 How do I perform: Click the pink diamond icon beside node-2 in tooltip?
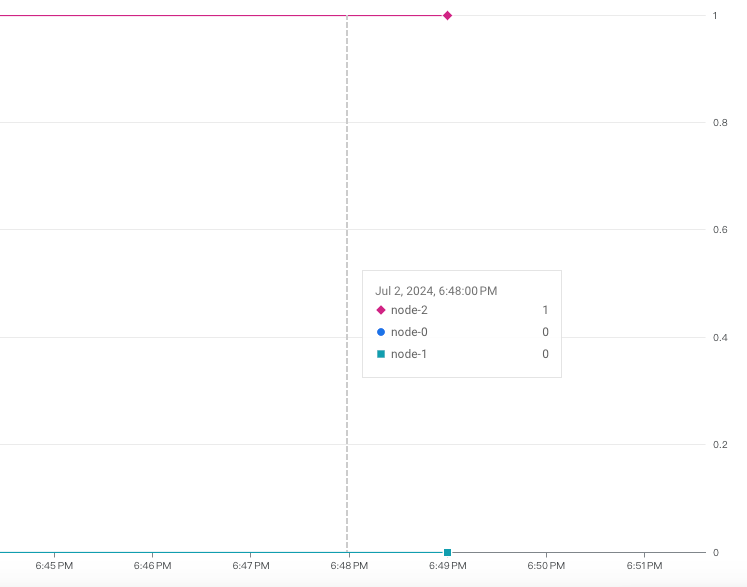pos(380,310)
